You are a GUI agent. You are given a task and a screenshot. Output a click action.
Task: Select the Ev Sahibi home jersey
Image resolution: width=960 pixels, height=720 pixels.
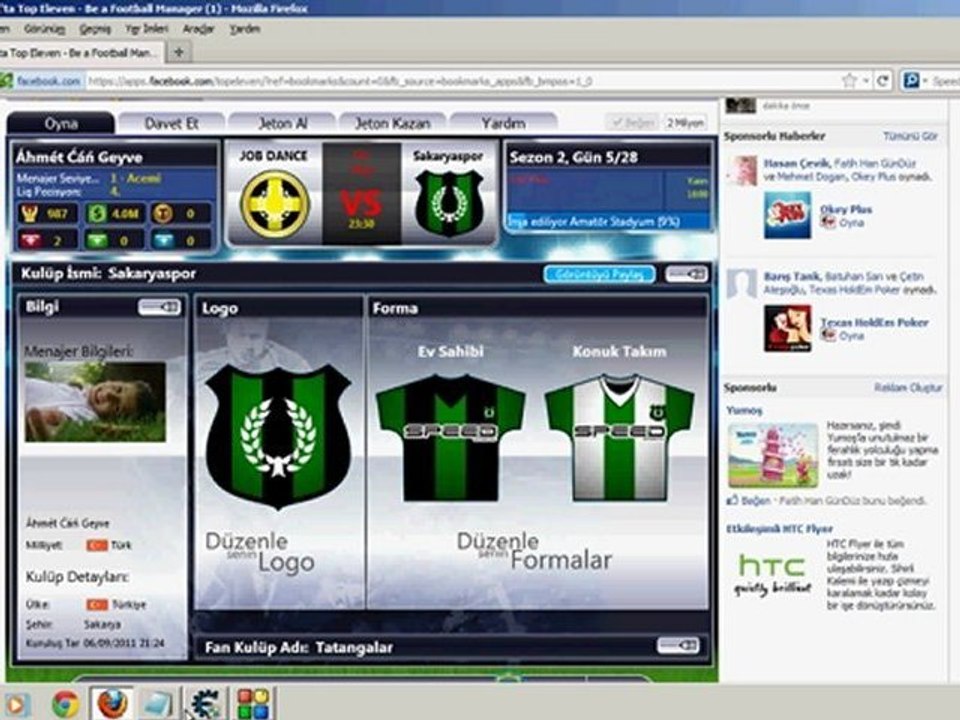(451, 437)
